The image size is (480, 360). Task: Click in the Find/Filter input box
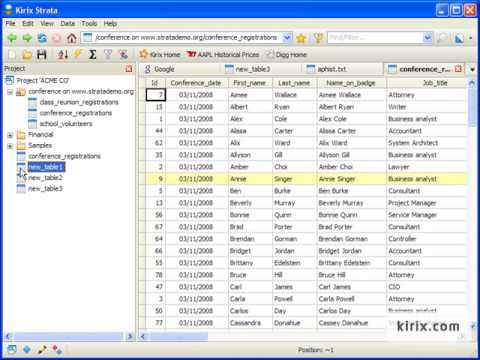[375, 38]
